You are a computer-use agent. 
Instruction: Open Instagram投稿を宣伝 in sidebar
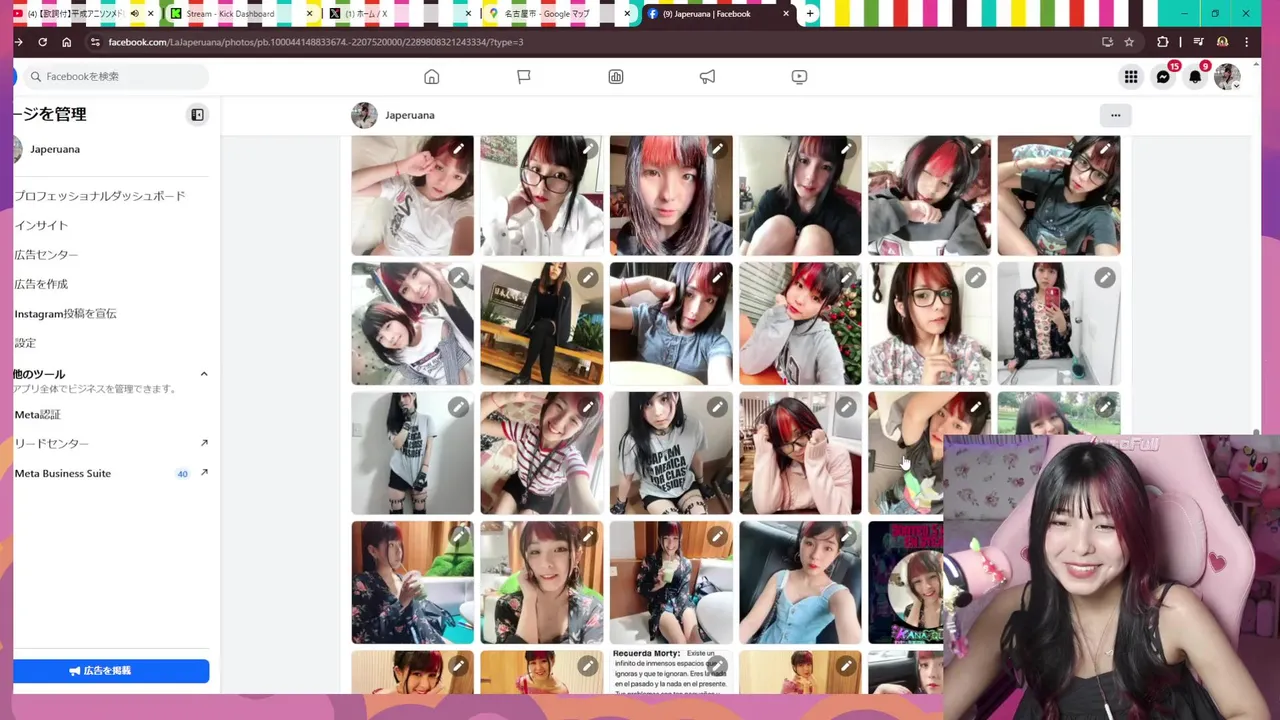[x=65, y=314]
